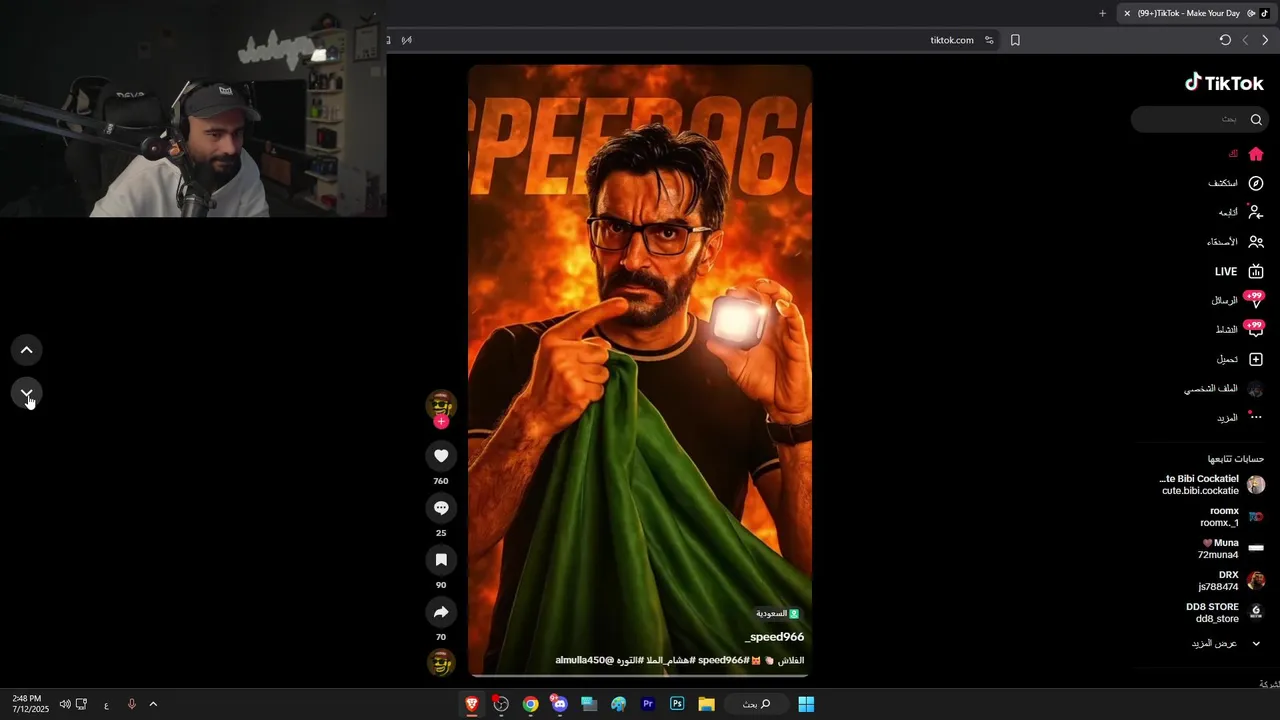
Task: Follow the creator with the red plus
Action: pos(441,422)
